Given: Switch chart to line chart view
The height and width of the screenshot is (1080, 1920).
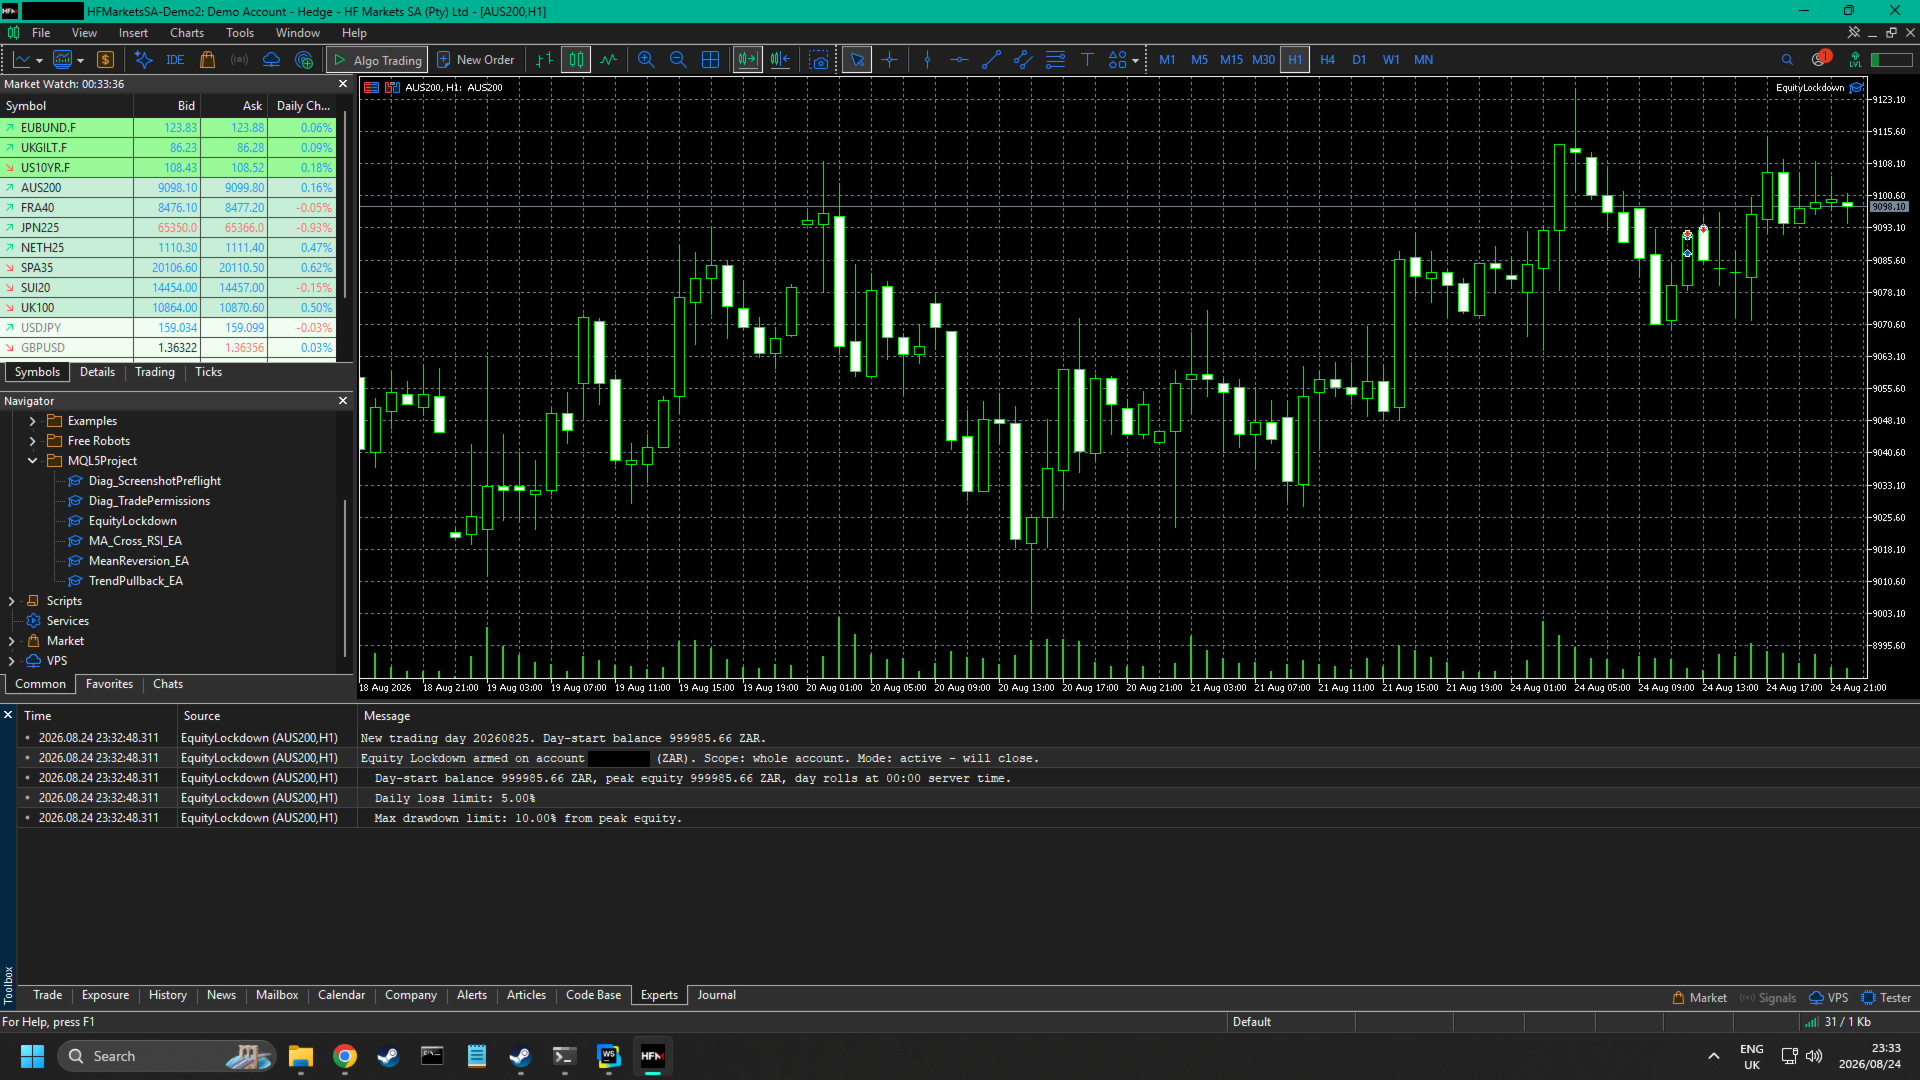Looking at the screenshot, I should click(608, 60).
